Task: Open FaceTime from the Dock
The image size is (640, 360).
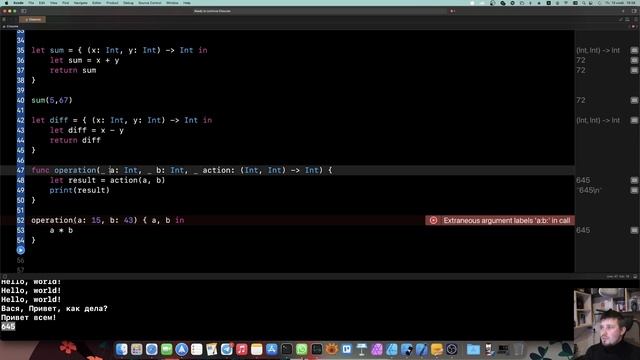Action: click(167, 349)
